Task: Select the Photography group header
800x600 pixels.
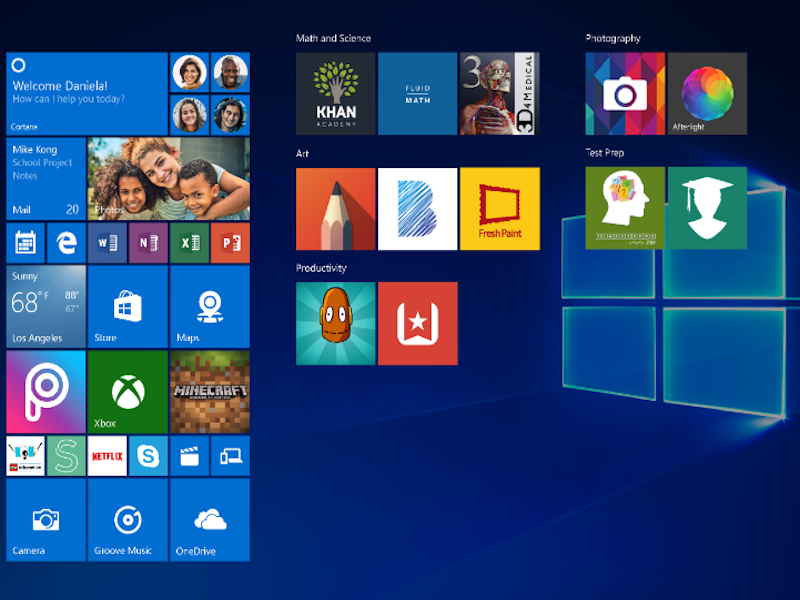Action: pos(613,38)
